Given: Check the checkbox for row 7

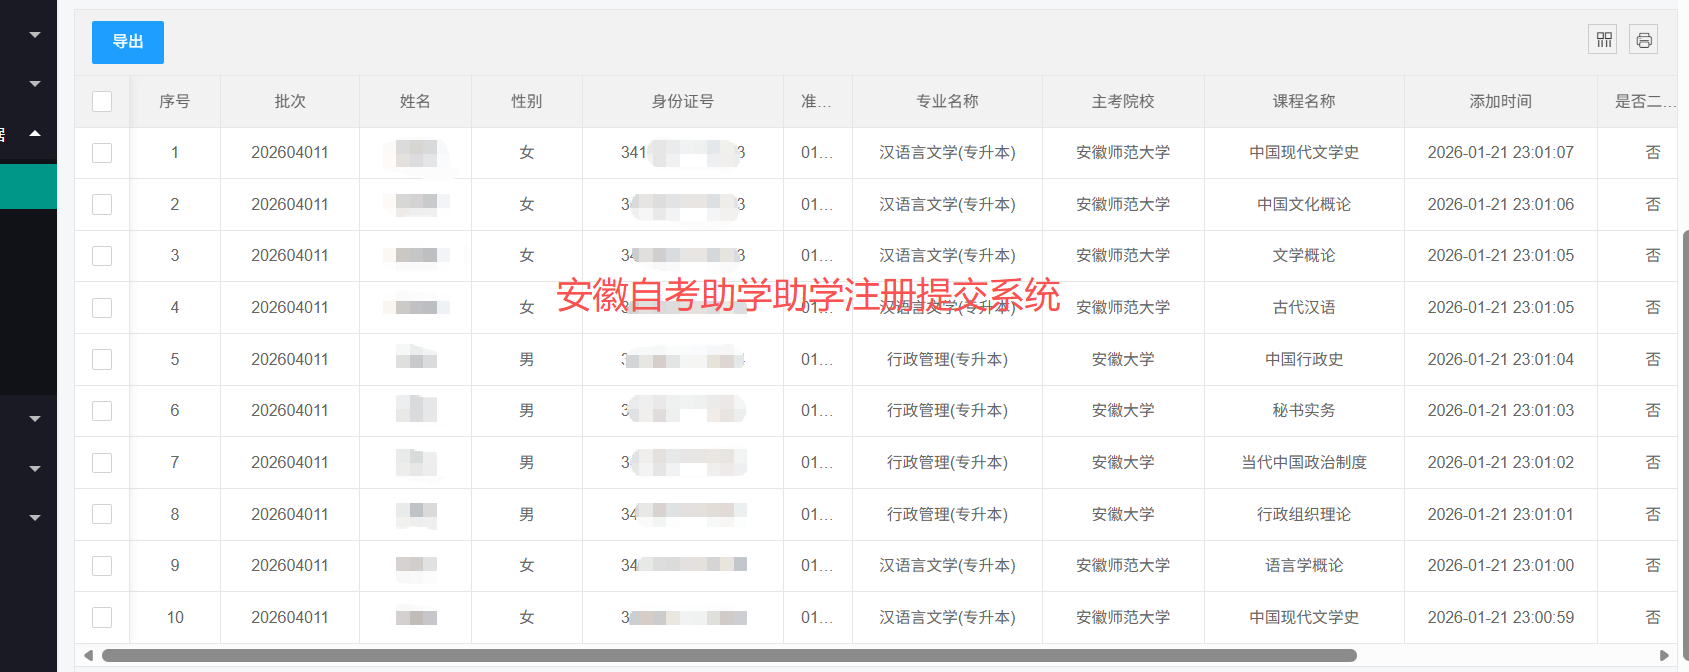Looking at the screenshot, I should [102, 463].
